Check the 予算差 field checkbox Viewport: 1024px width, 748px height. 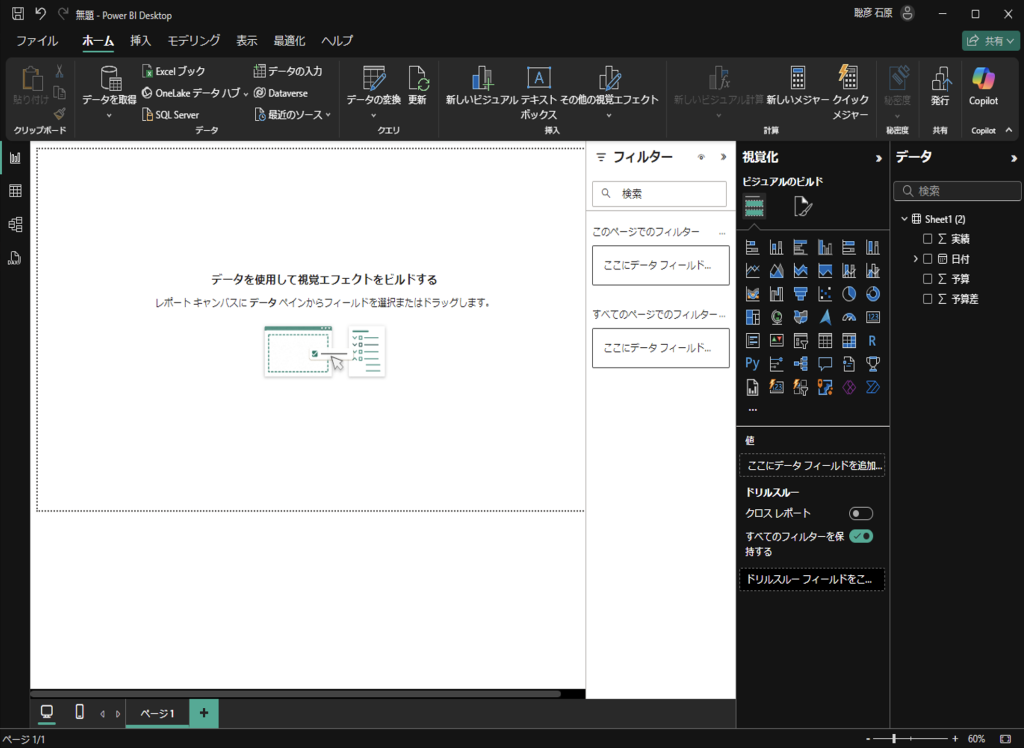click(x=928, y=299)
